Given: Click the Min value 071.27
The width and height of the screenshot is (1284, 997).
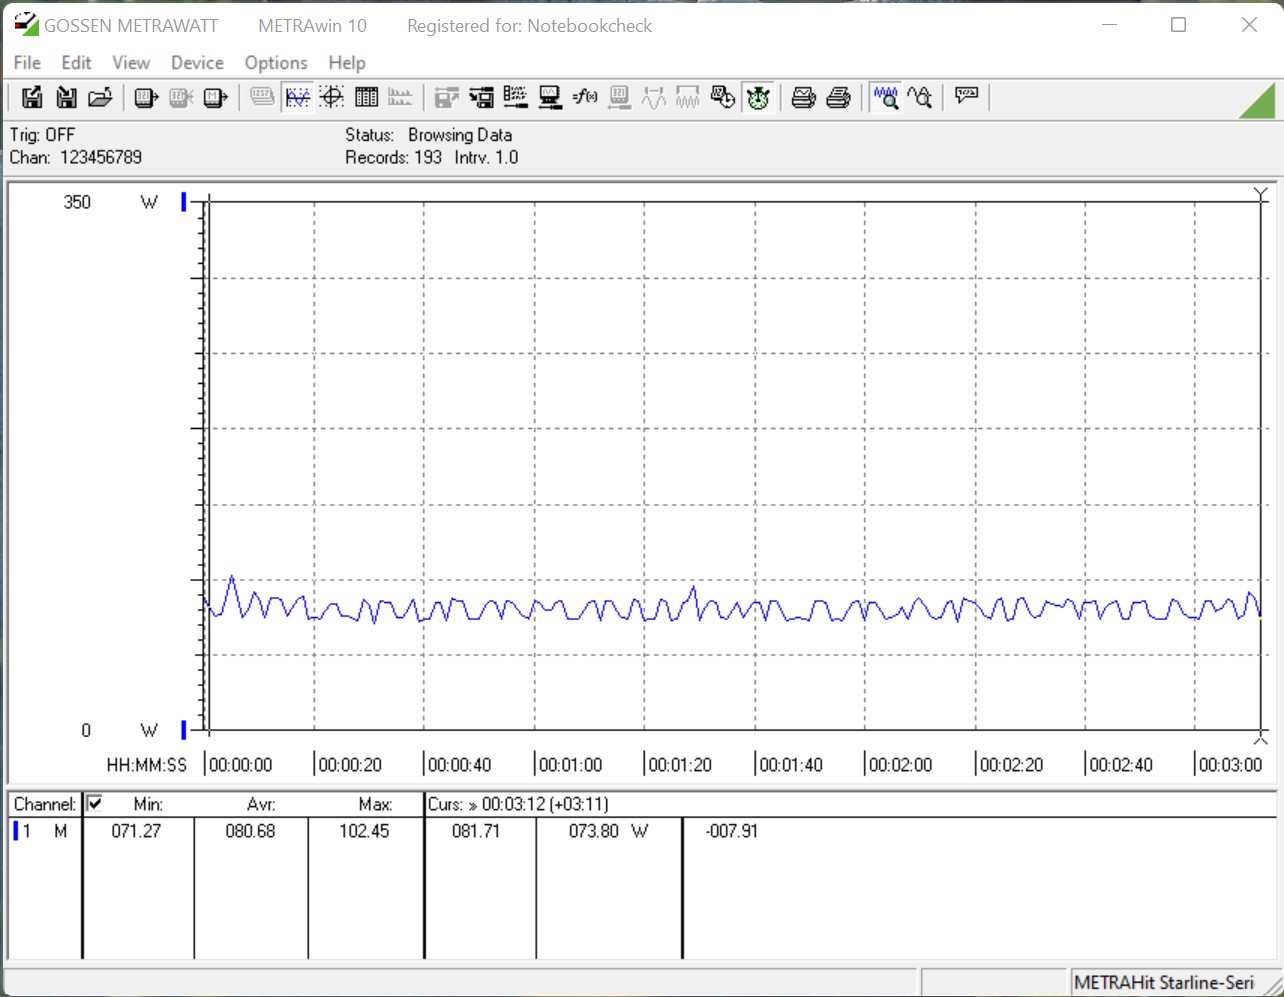Looking at the screenshot, I should point(136,831).
